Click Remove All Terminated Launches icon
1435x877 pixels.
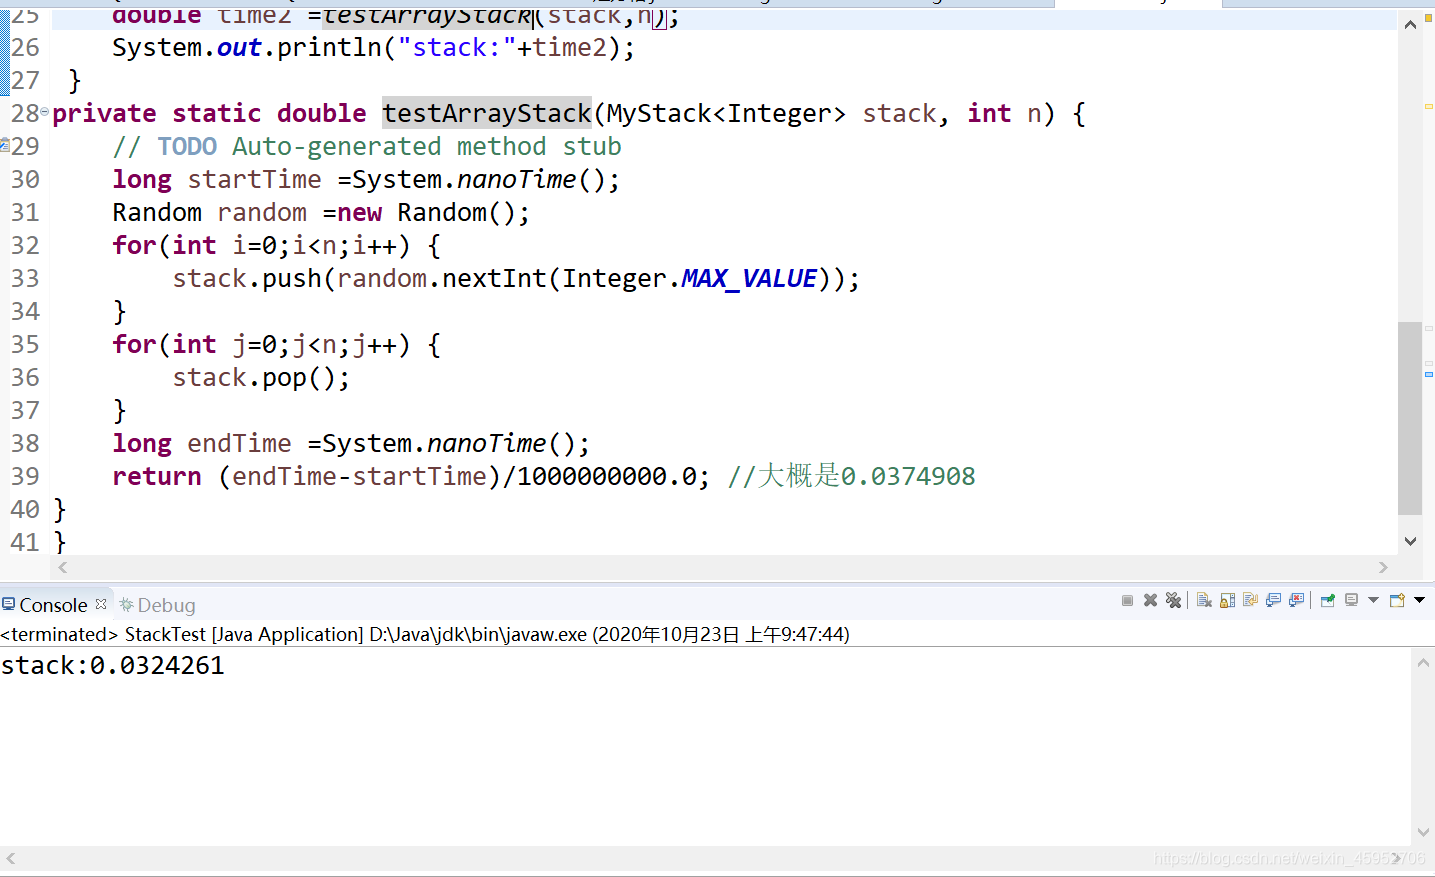pos(1173,600)
